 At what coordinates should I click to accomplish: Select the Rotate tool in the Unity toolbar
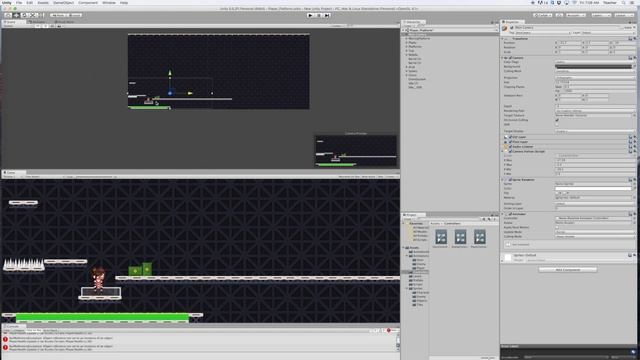click(x=24, y=15)
